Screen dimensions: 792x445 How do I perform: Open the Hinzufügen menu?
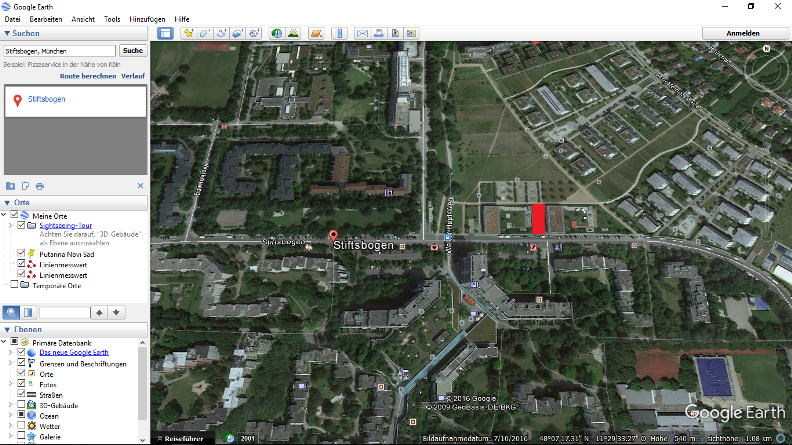pos(147,19)
